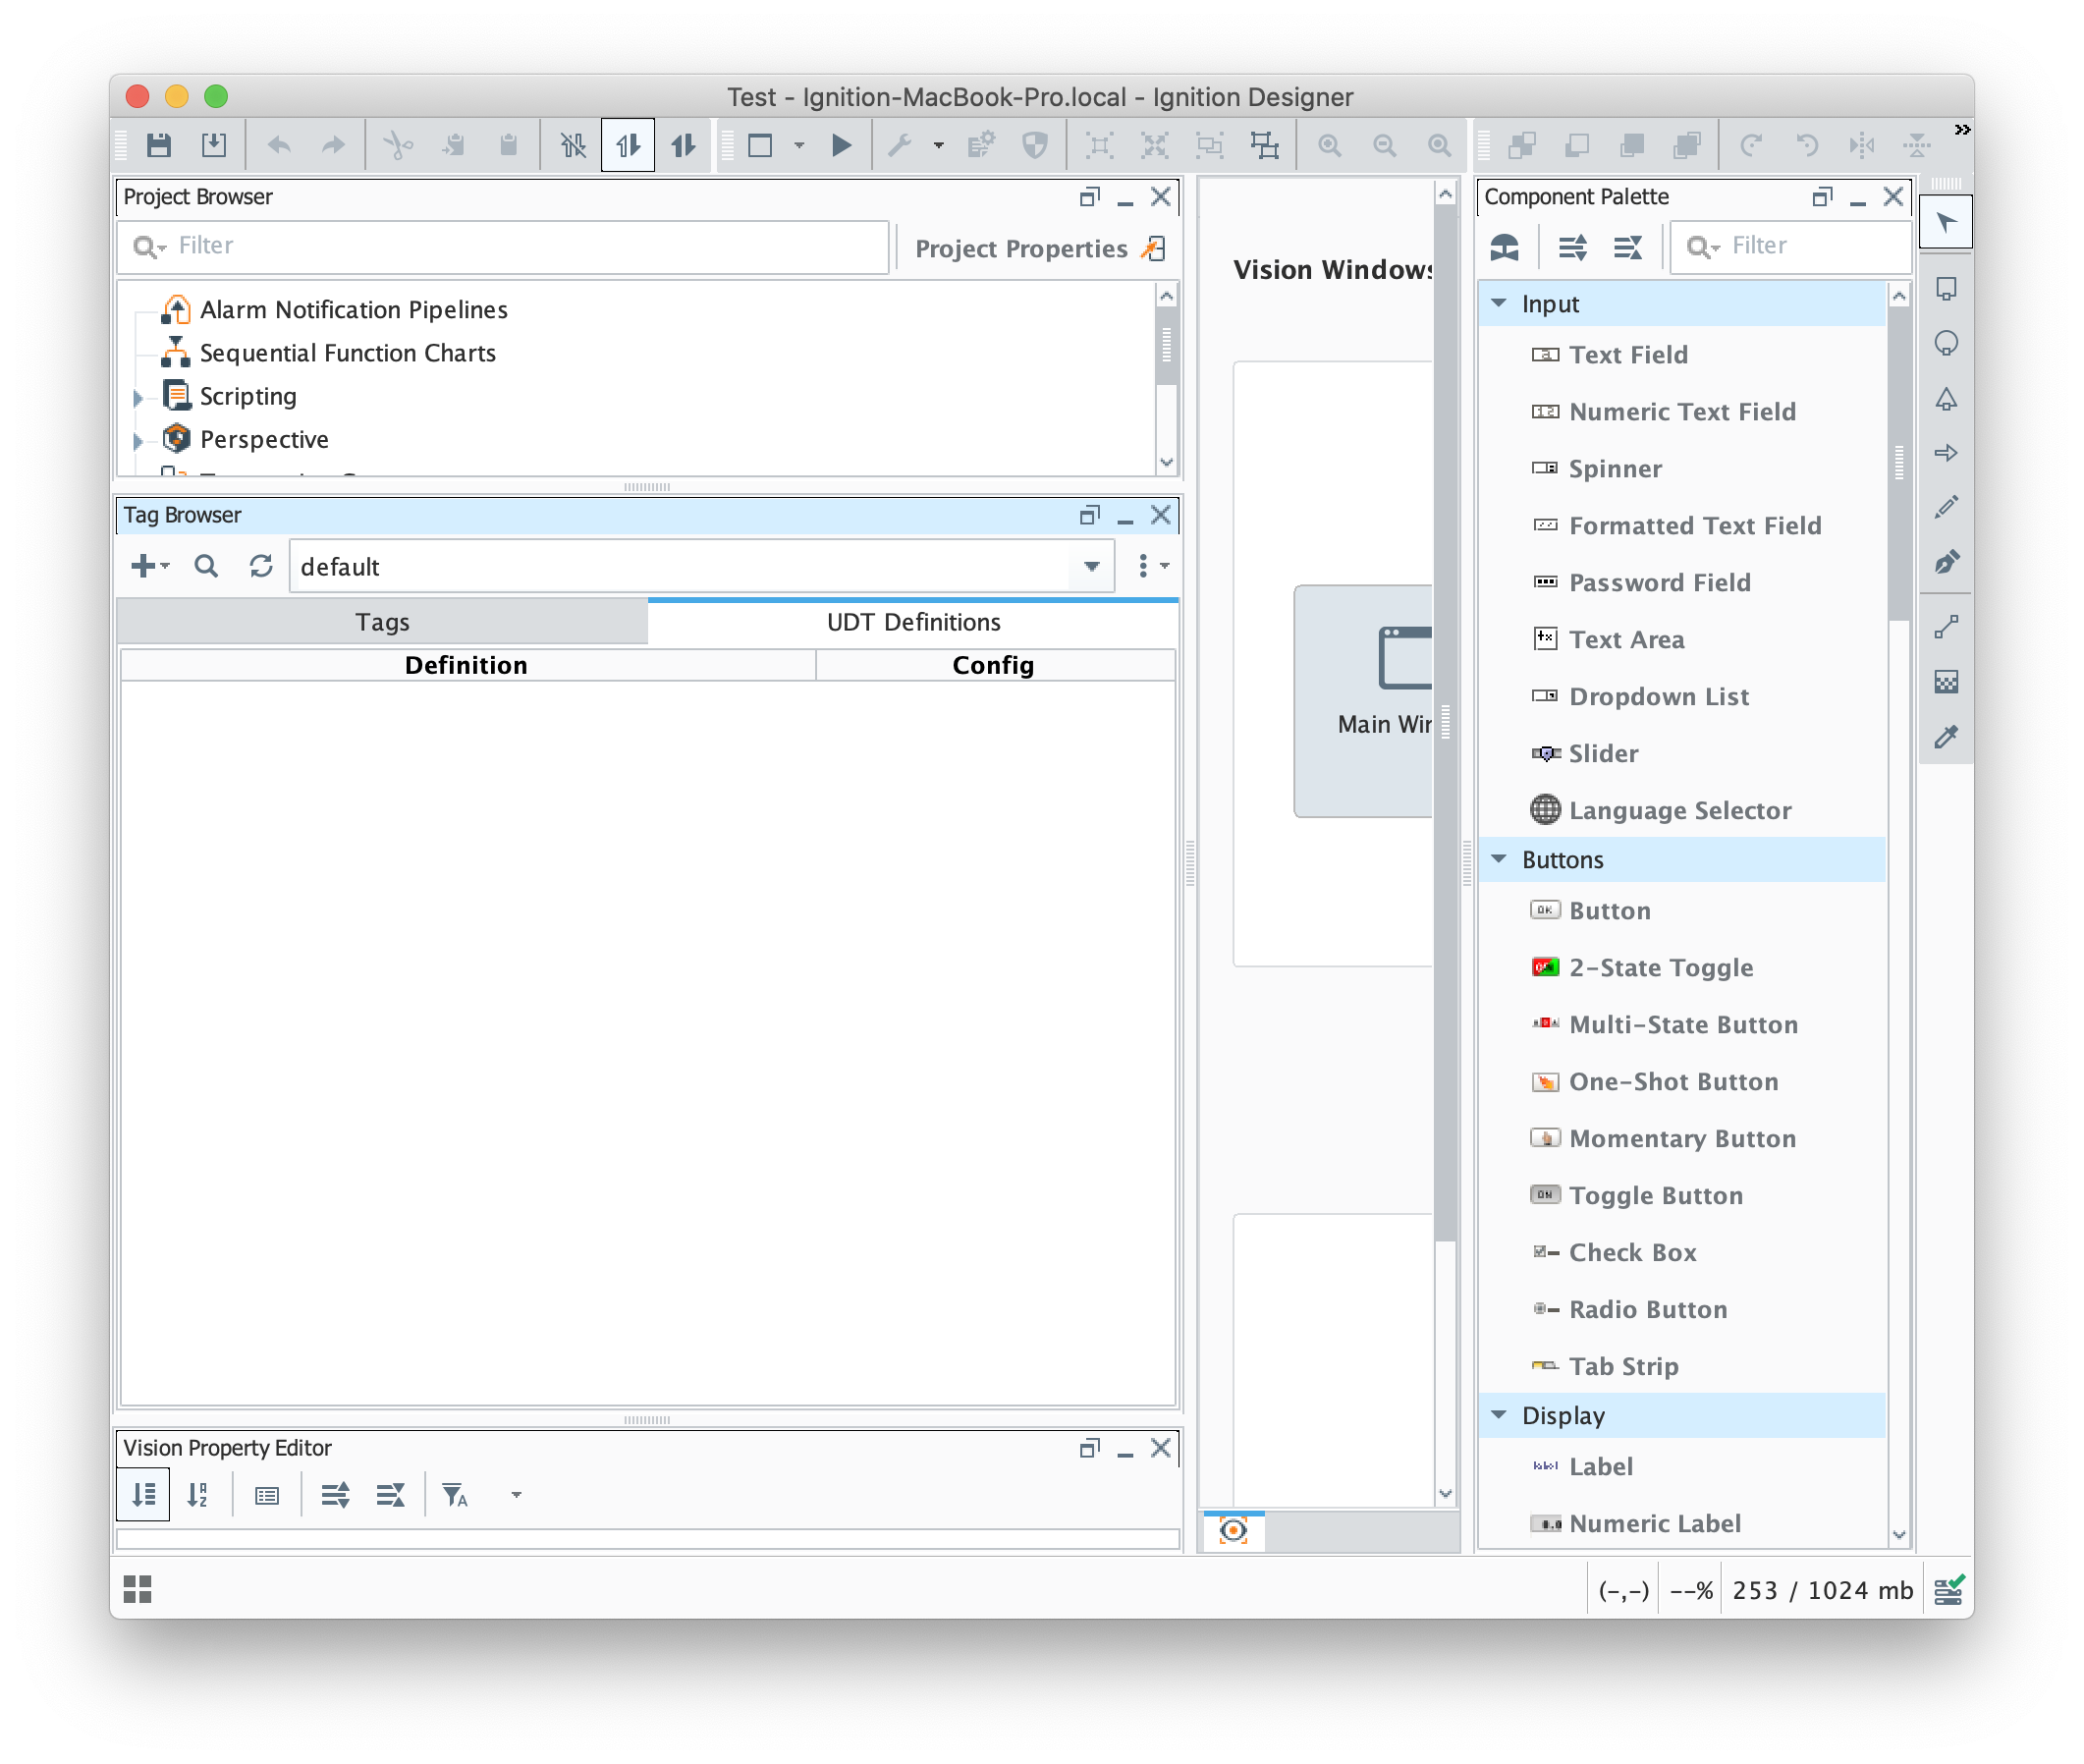Choose the rectangle shape tool
This screenshot has width=2084, height=1764.
pyautogui.click(x=1945, y=289)
